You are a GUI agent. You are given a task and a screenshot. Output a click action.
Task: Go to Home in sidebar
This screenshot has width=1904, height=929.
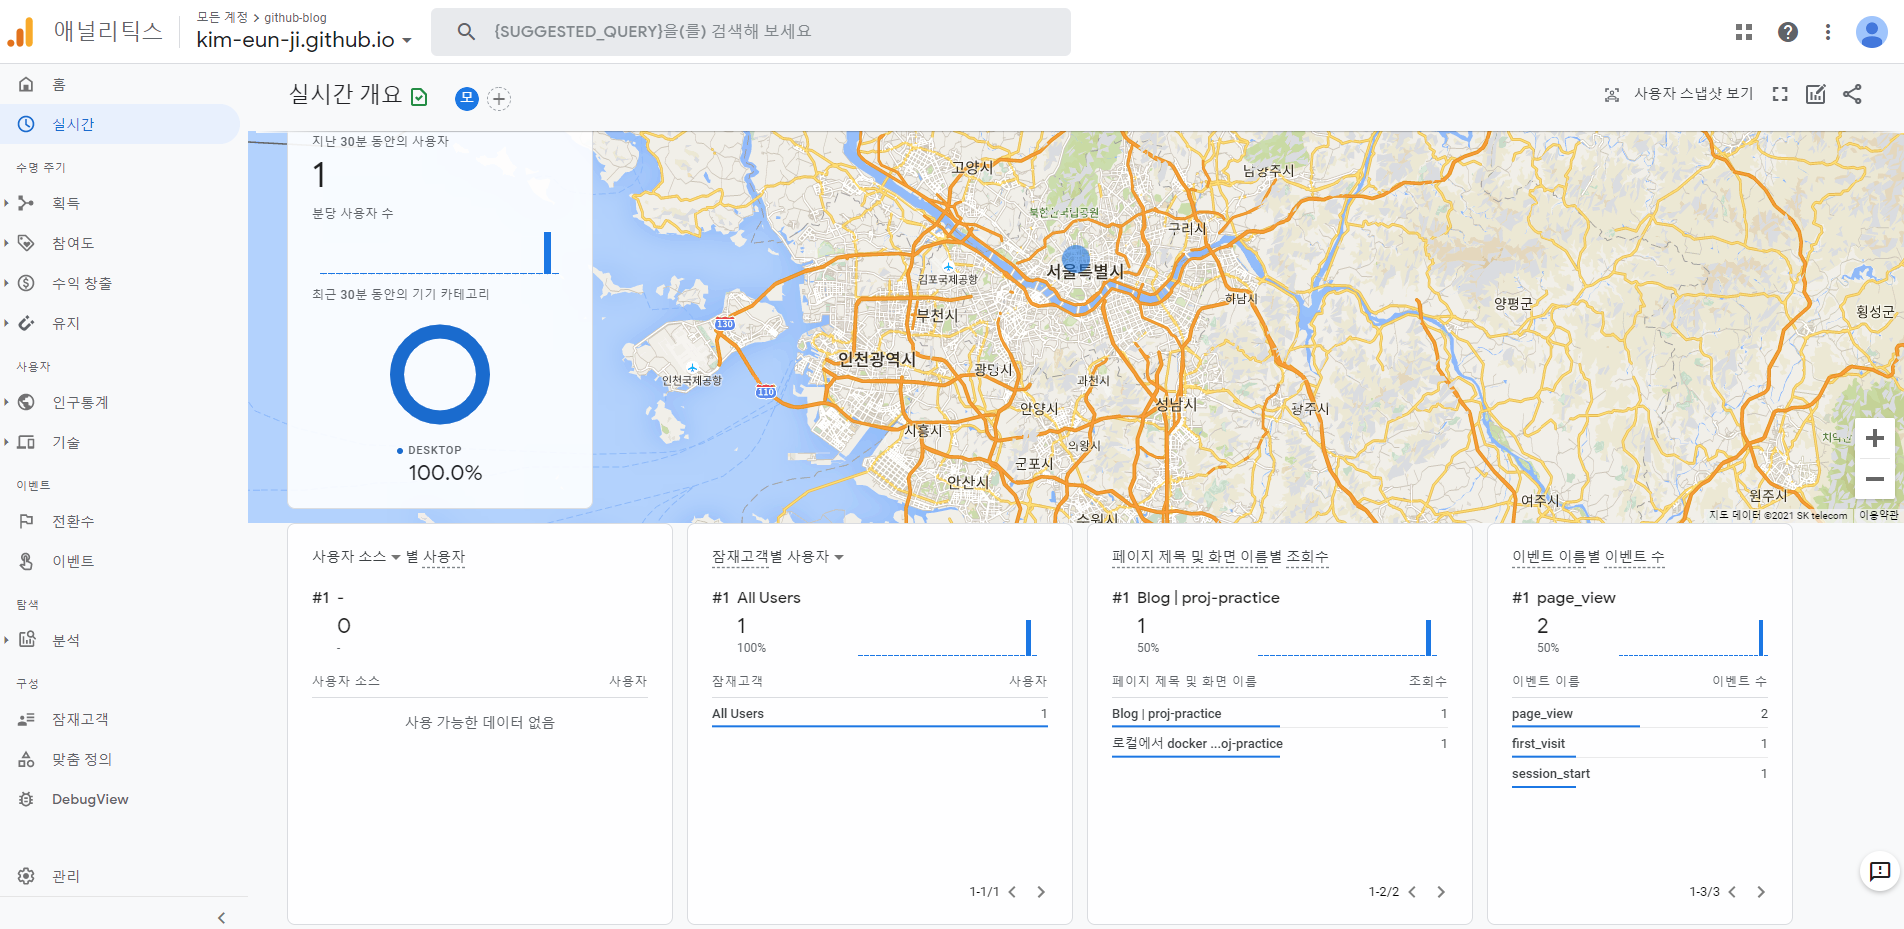(120, 84)
